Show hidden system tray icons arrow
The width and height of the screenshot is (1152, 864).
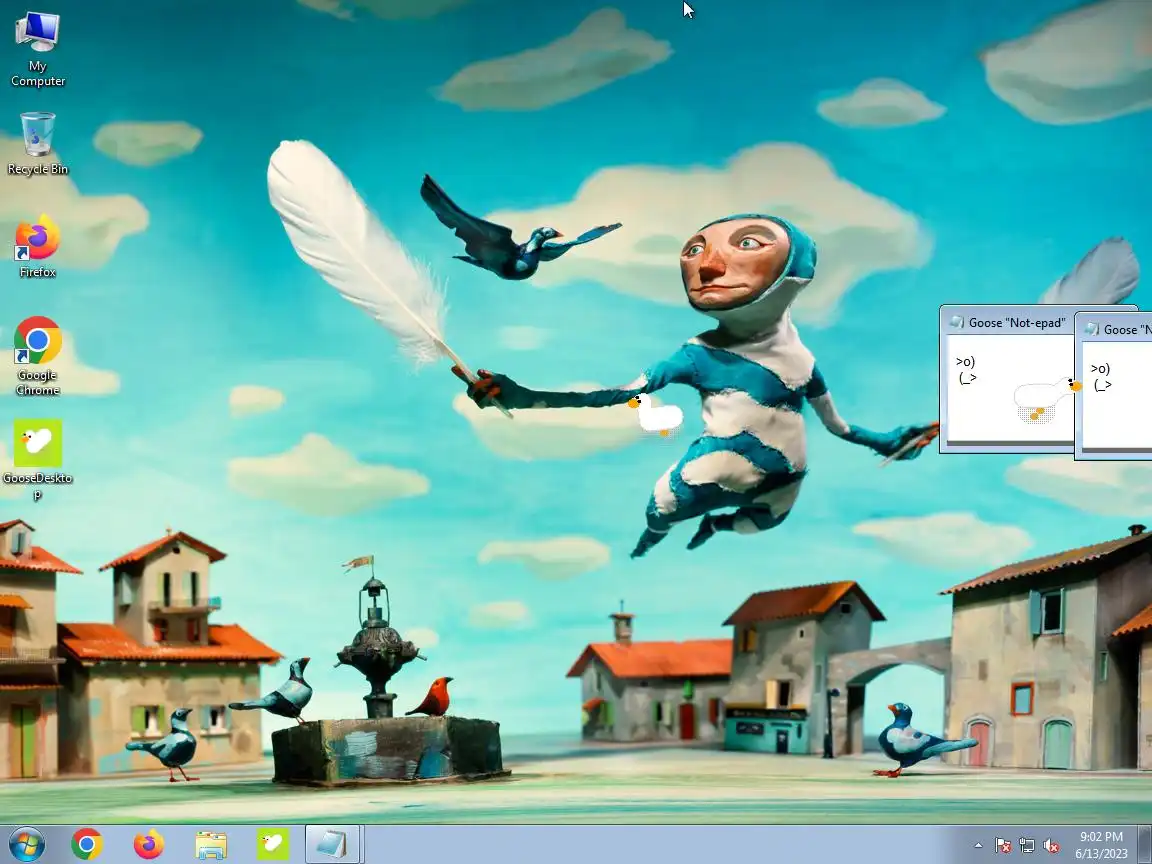coord(978,846)
